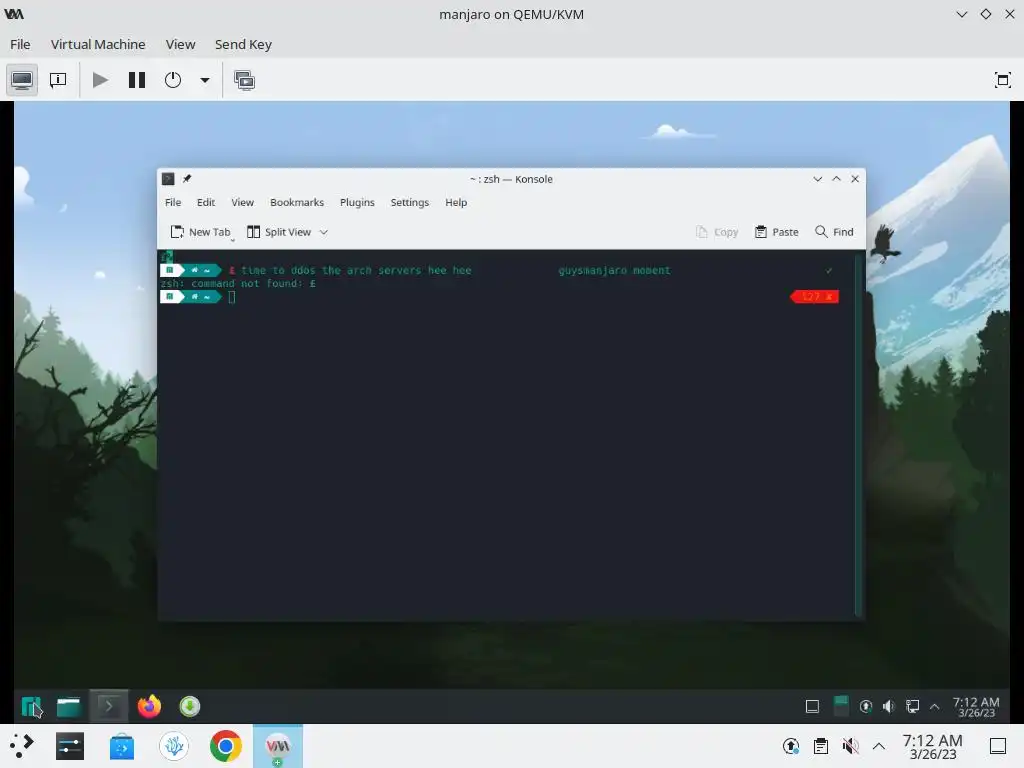
Task: Open Konsole Help menu
Action: pyautogui.click(x=456, y=202)
